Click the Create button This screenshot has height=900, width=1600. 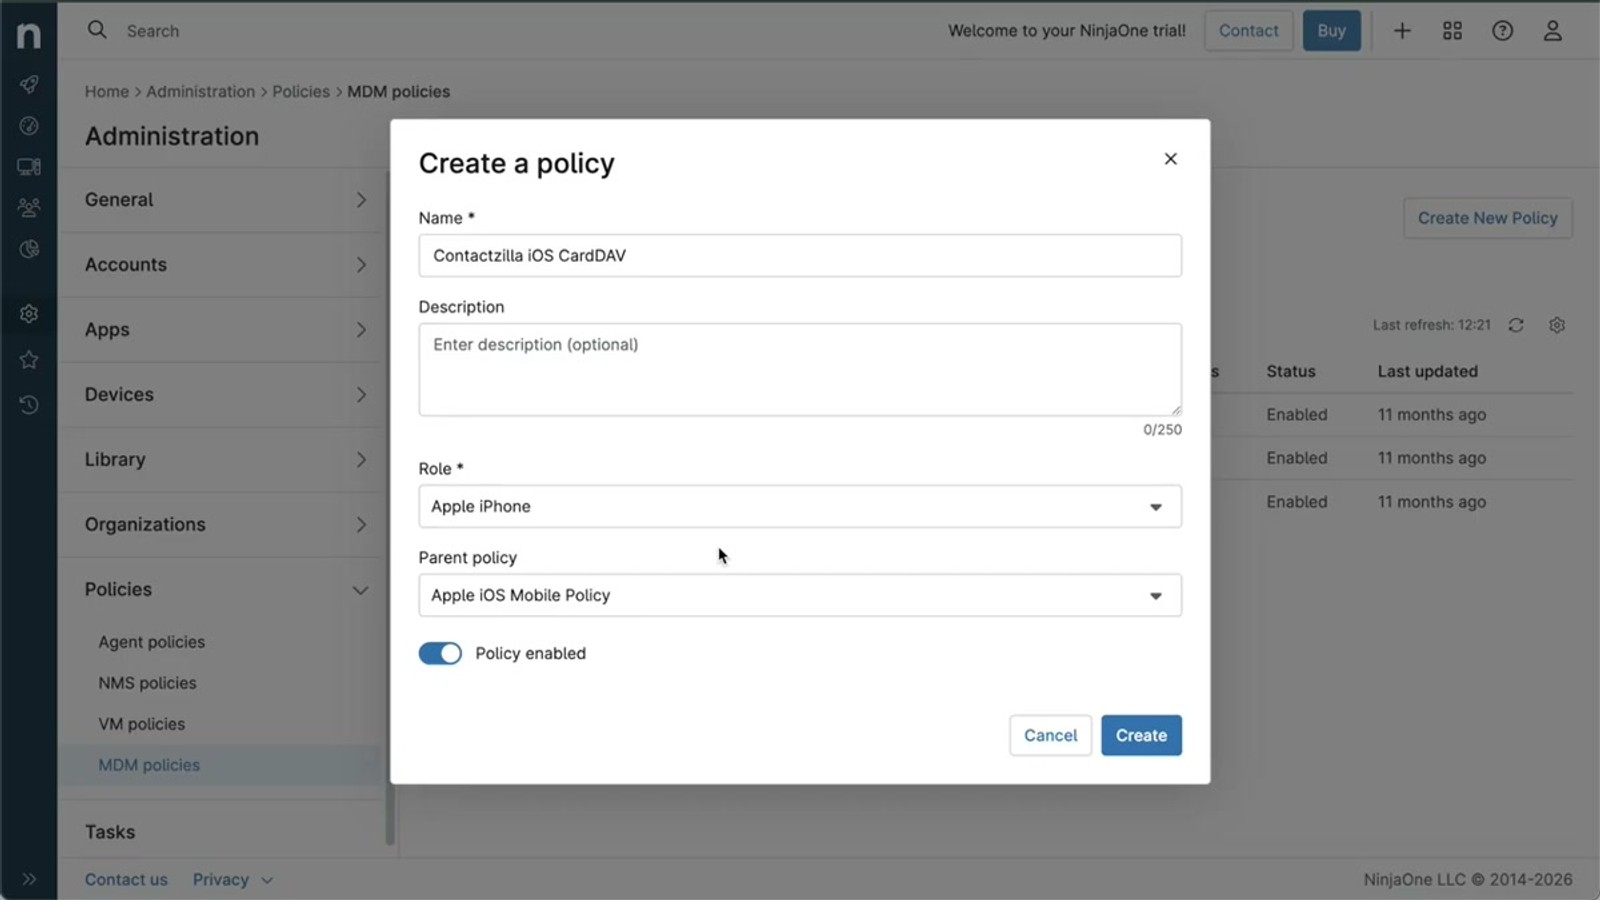pos(1141,735)
